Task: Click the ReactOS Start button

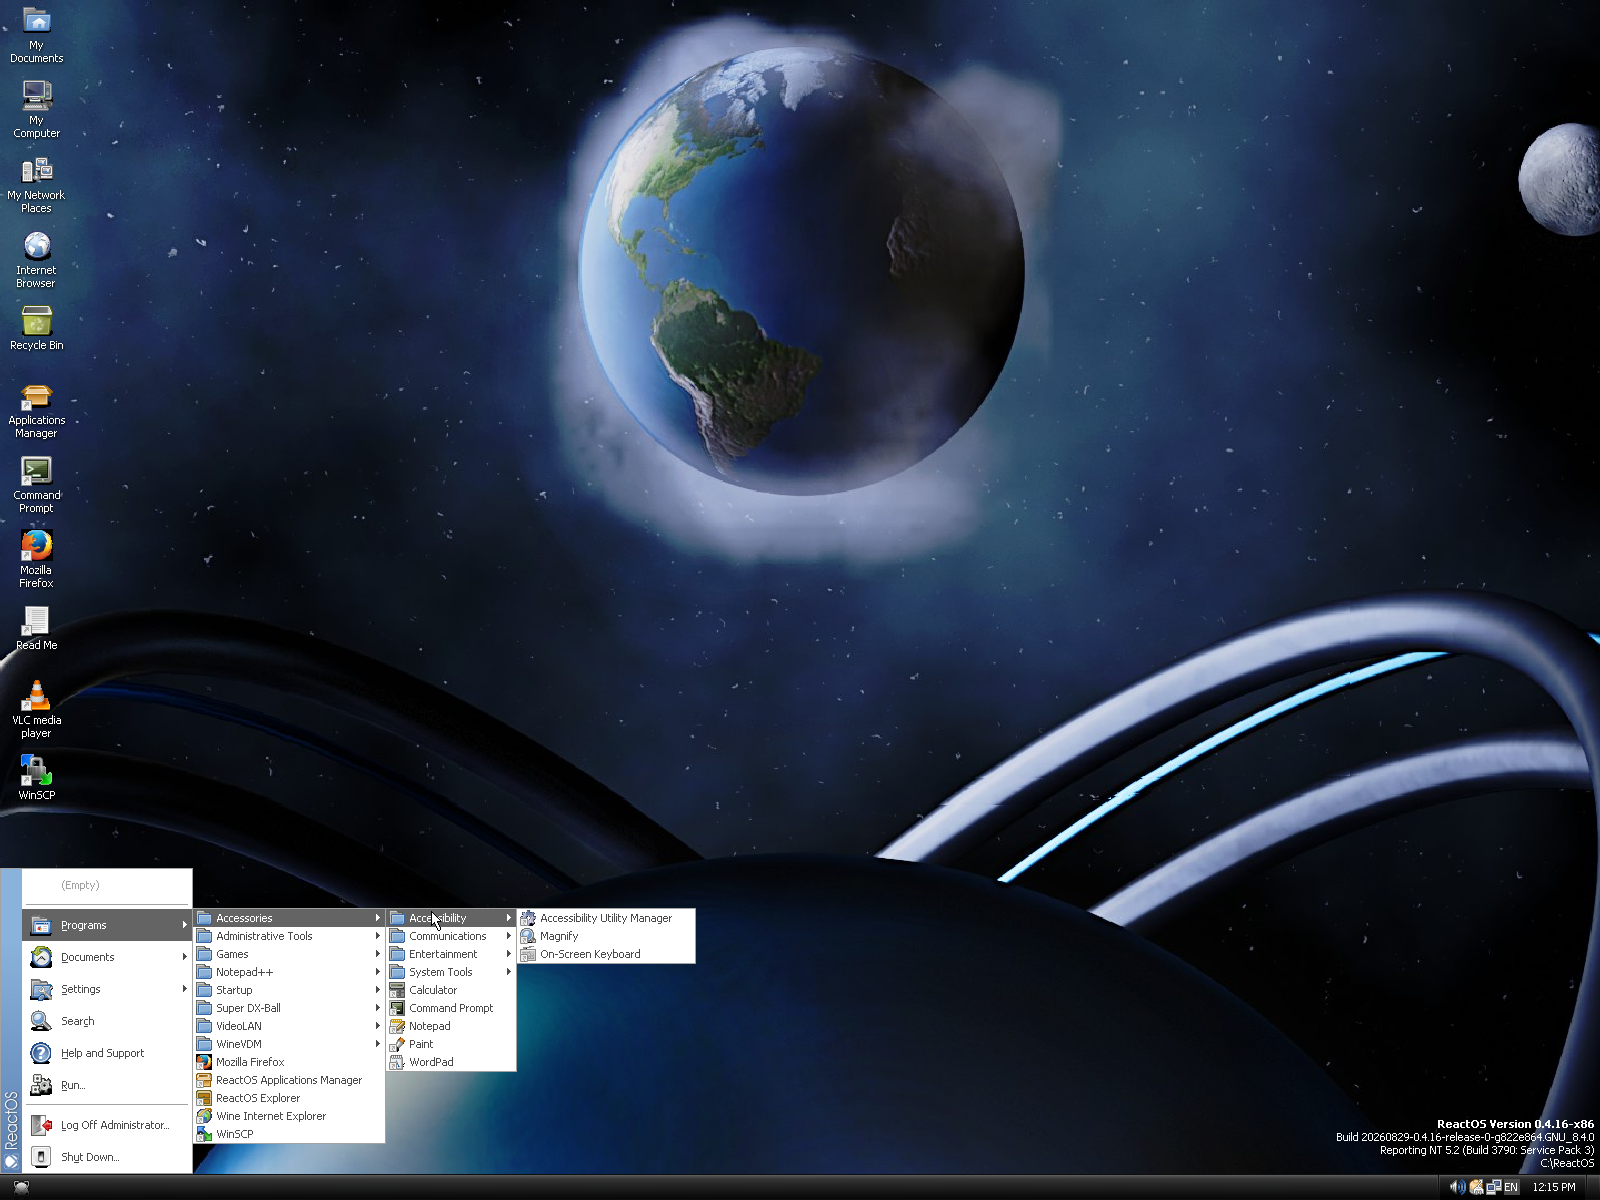Action: point(21,1187)
